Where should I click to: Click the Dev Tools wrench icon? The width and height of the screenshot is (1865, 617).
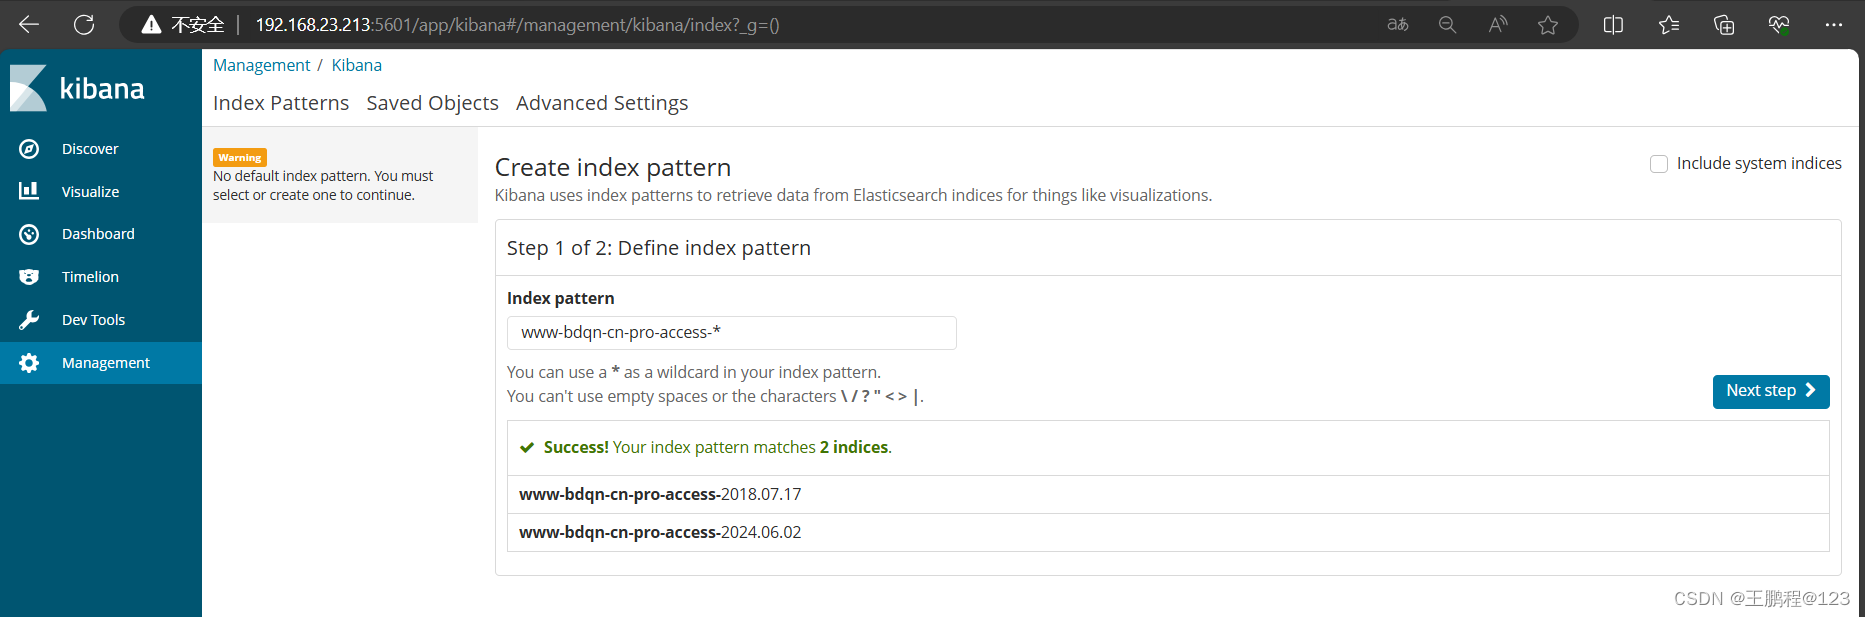point(29,320)
